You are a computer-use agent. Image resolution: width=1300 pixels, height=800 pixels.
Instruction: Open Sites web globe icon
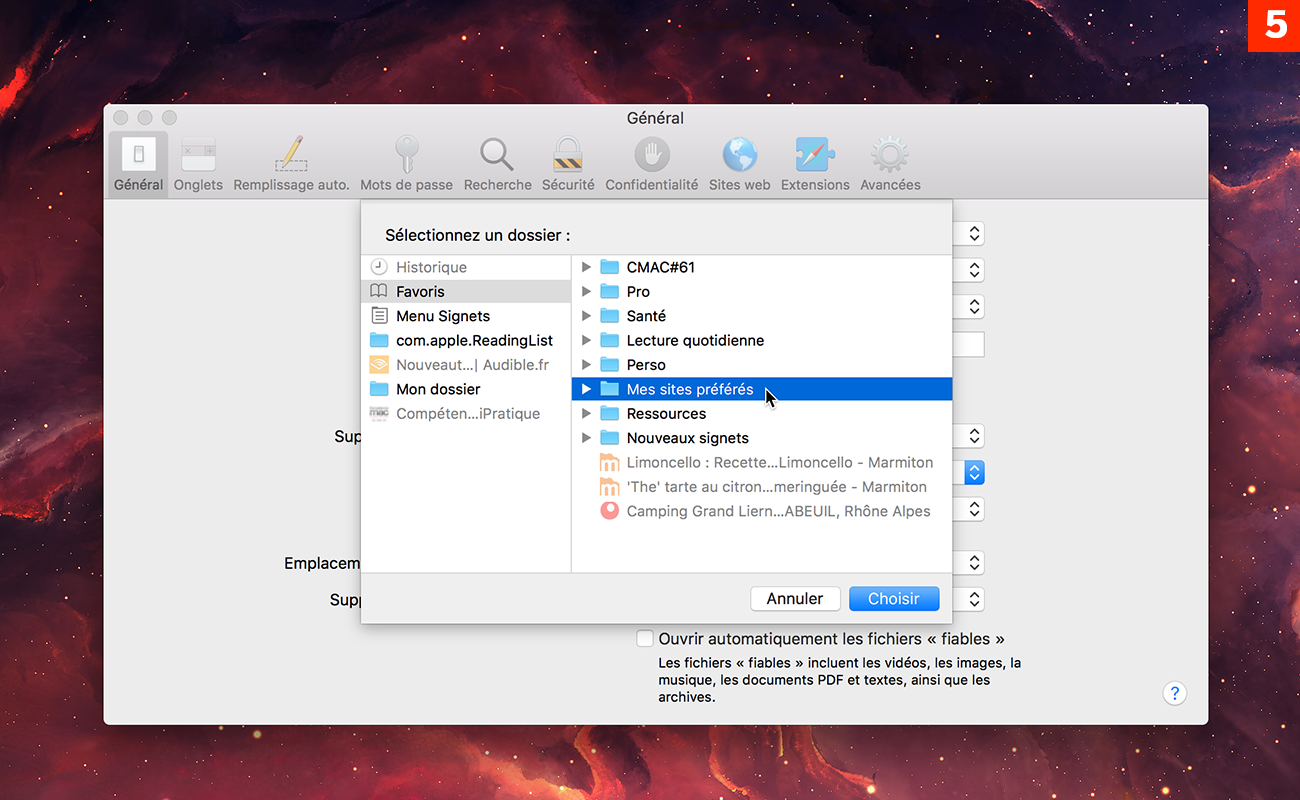click(740, 155)
